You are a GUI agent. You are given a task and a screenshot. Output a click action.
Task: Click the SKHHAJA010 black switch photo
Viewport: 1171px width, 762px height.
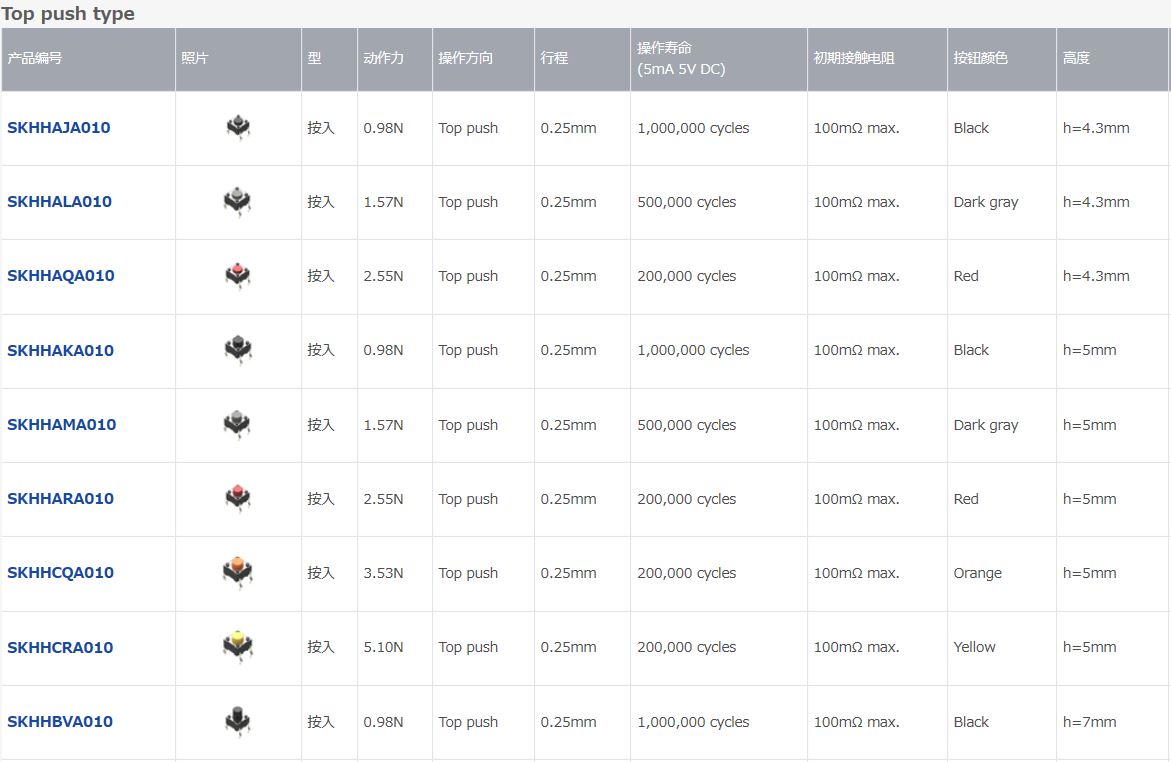click(x=238, y=127)
